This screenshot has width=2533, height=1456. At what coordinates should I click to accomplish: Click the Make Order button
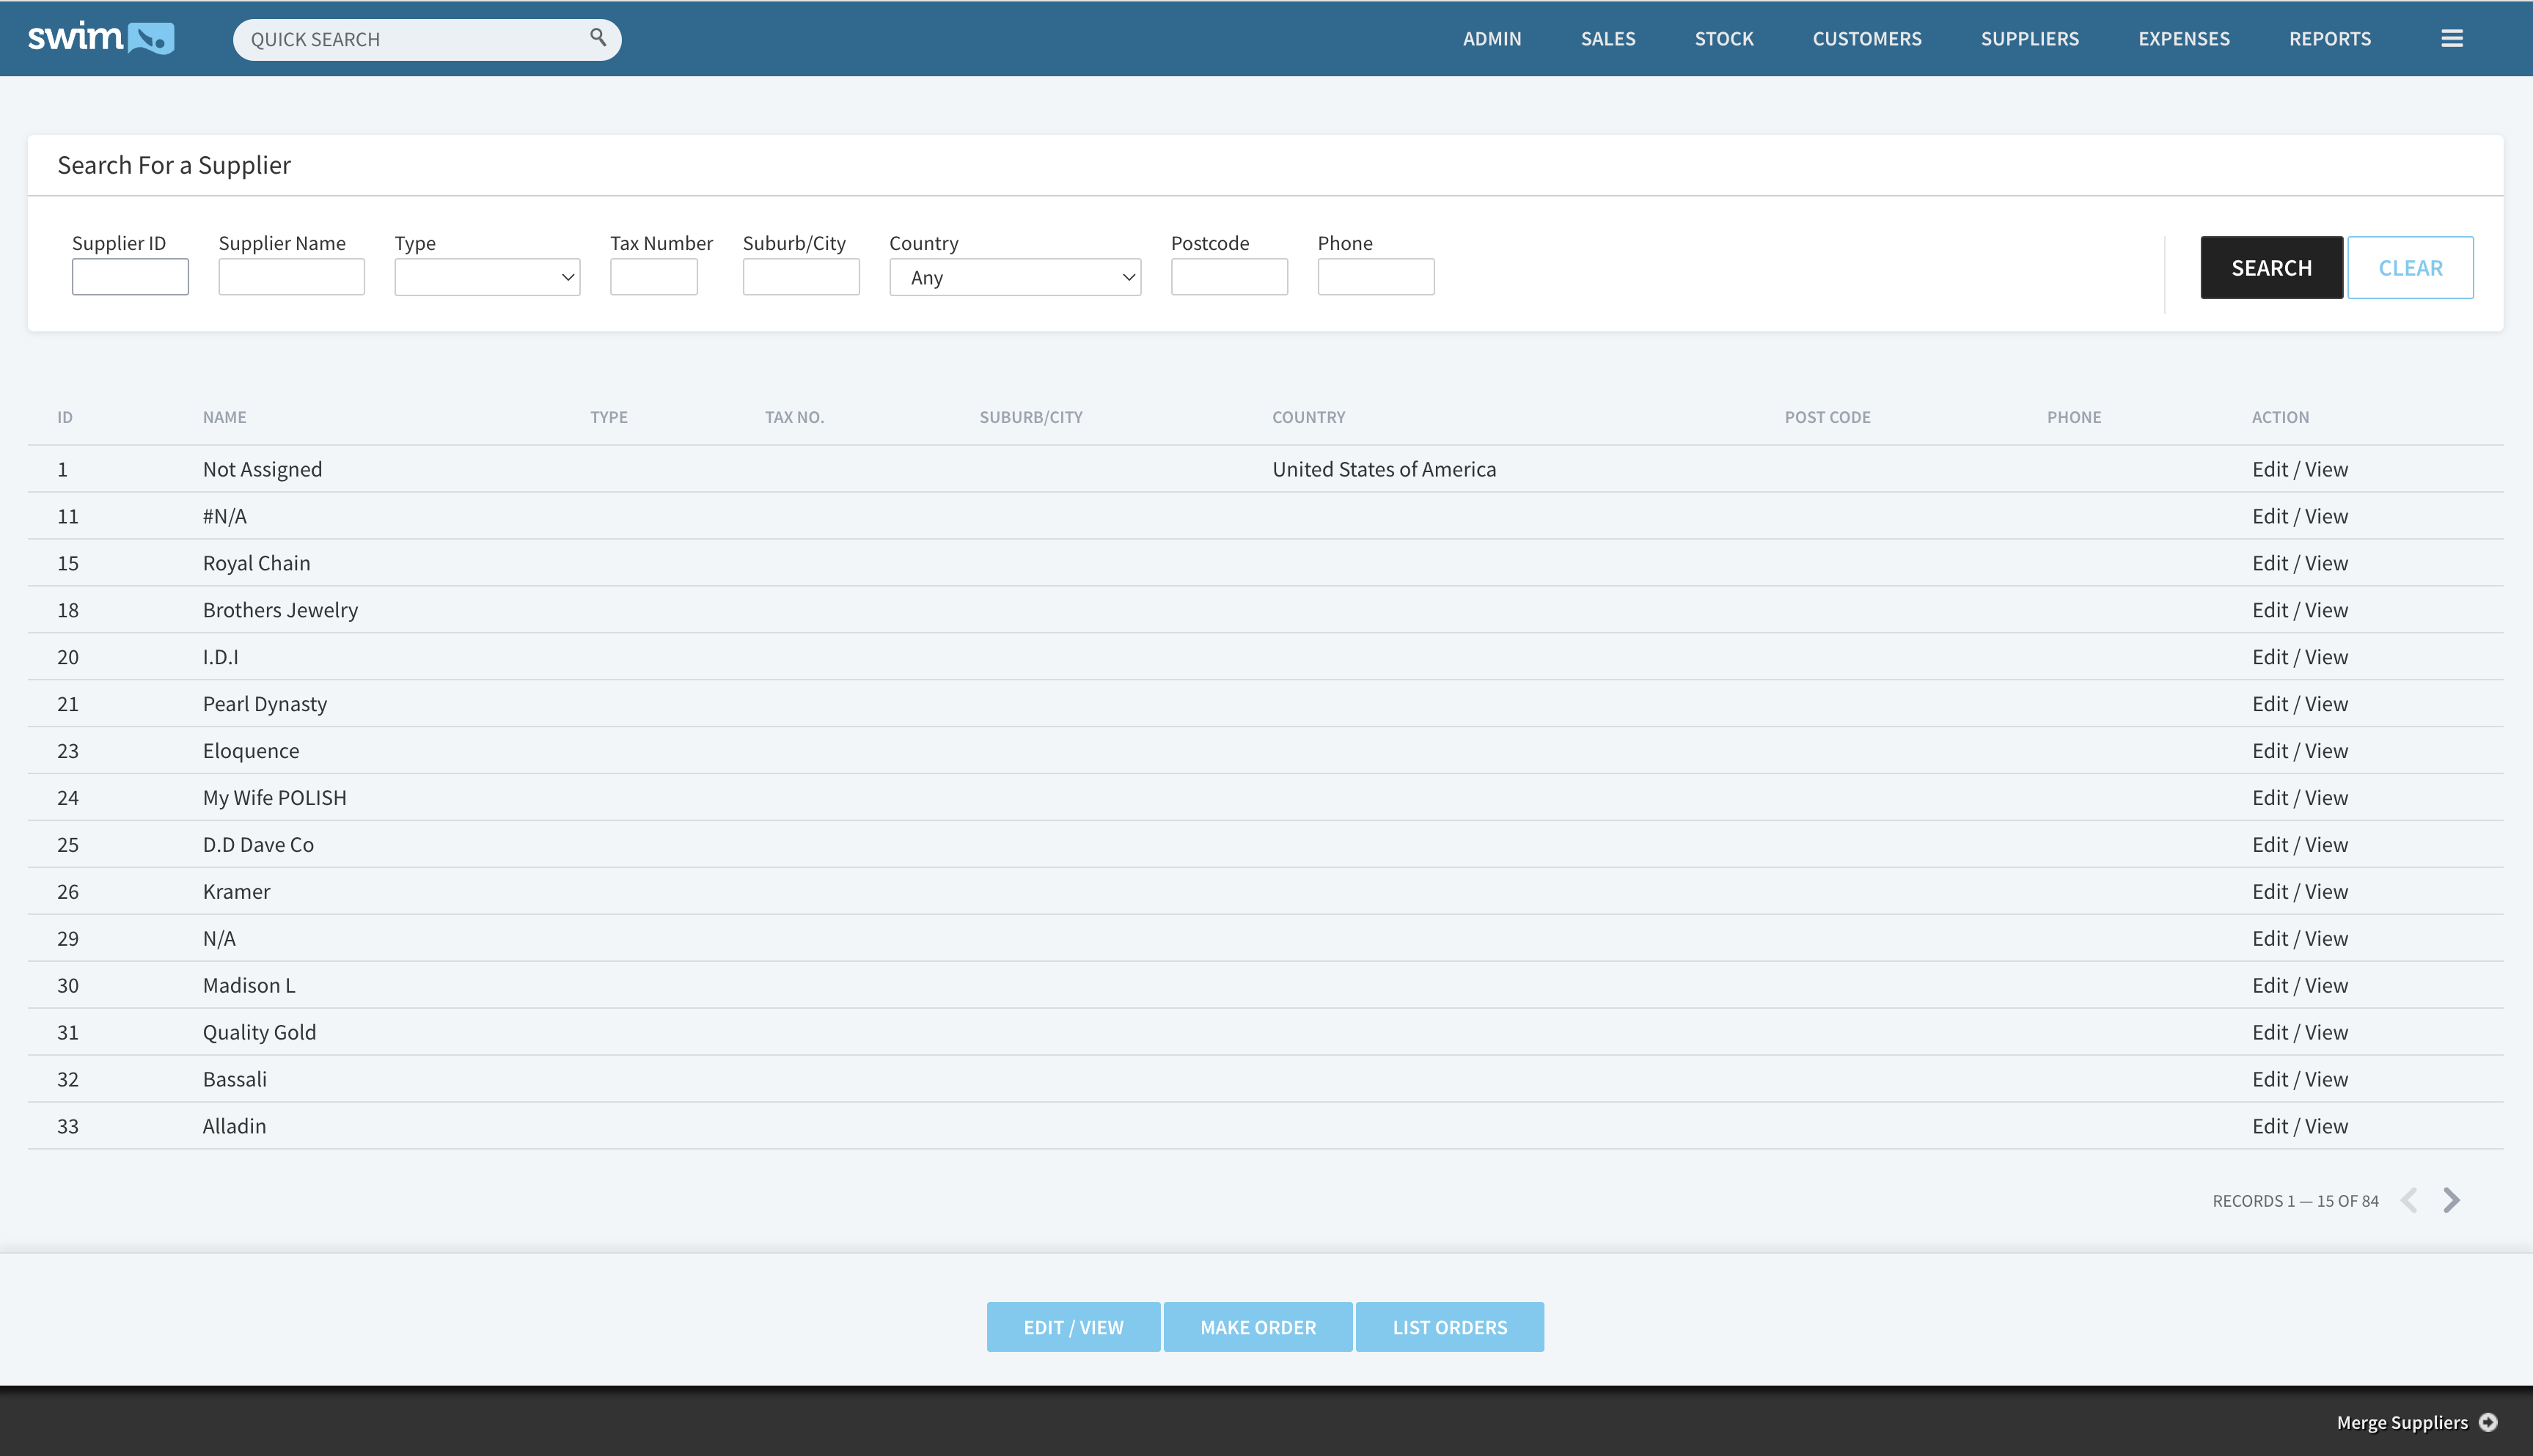point(1257,1327)
